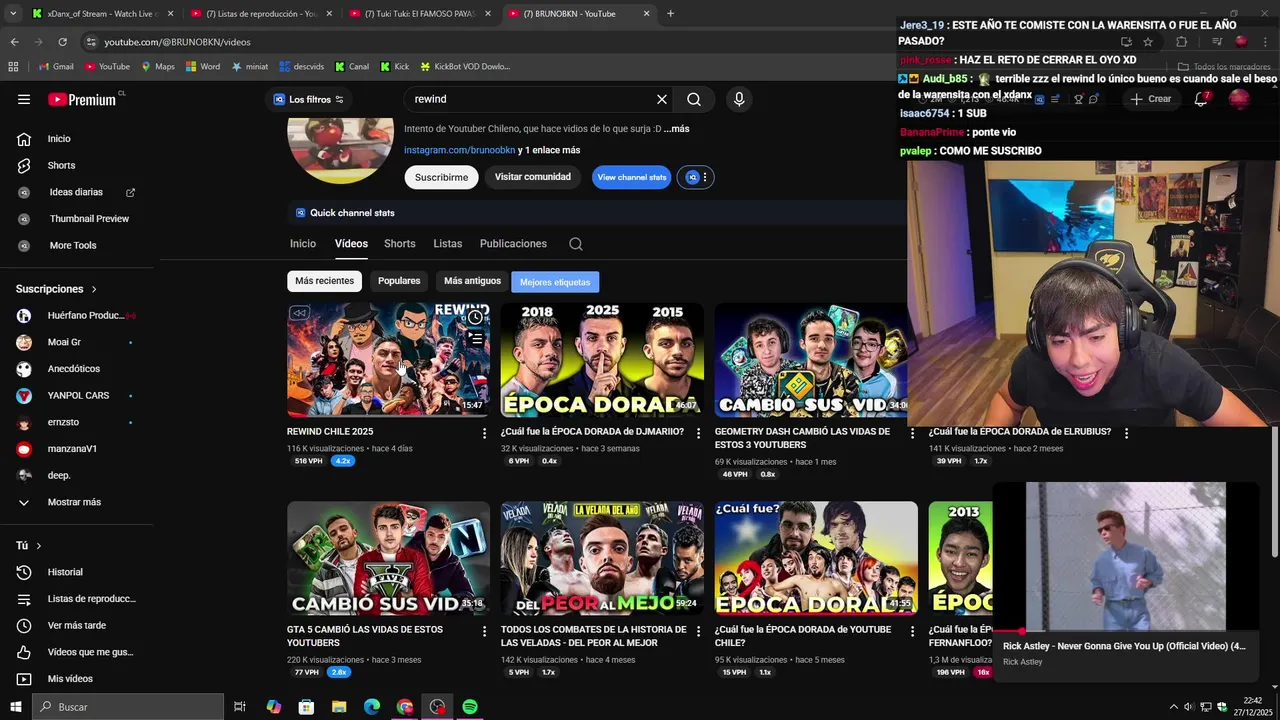This screenshot has width=1280, height=720.
Task: Open 'Thumbnail Preview' sidebar entry
Action: [x=88, y=219]
